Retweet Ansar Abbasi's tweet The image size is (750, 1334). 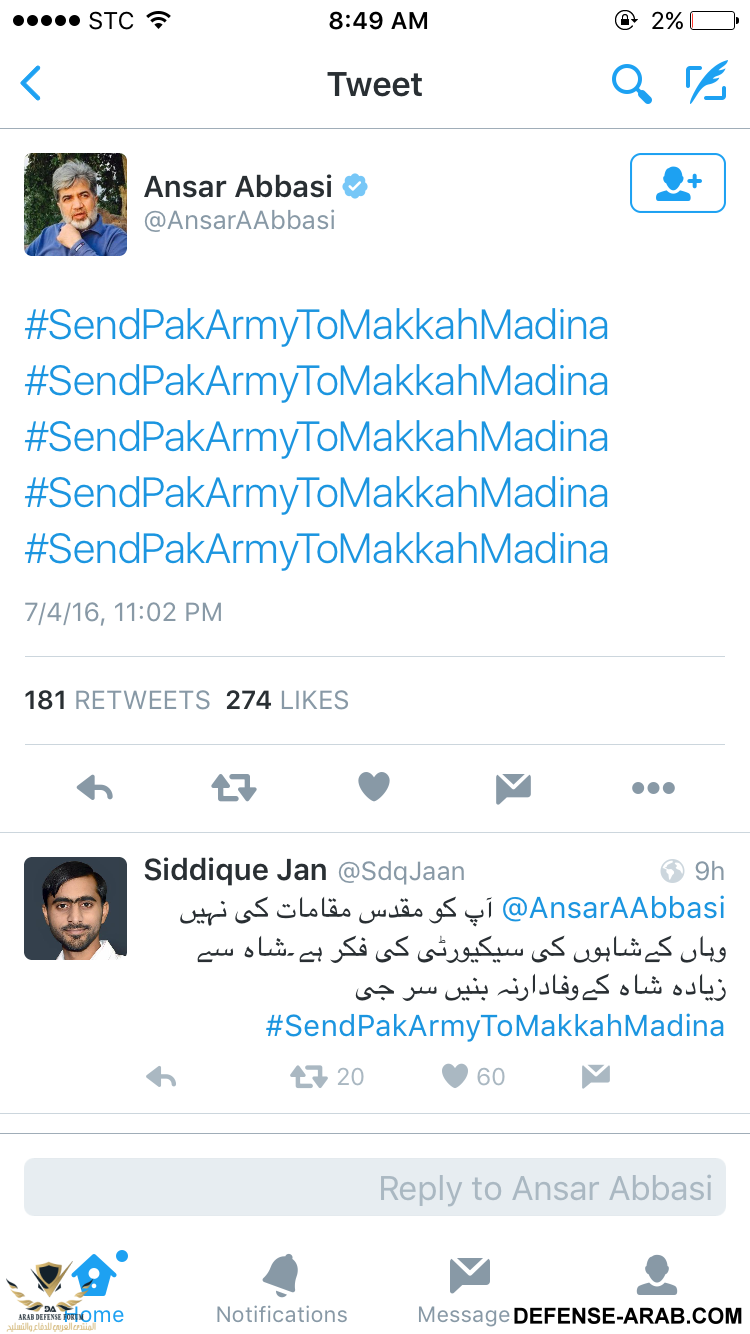(x=234, y=788)
